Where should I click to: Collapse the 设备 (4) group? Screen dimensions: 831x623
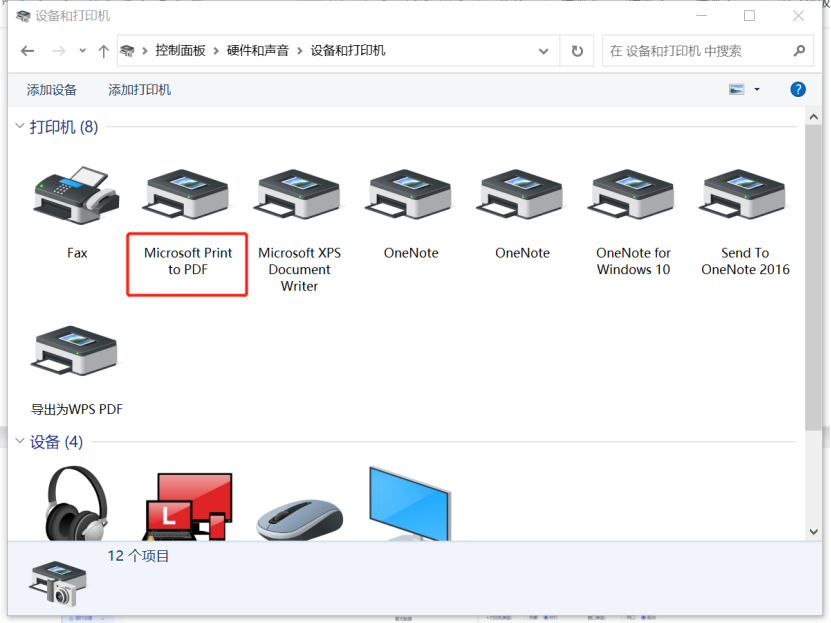coord(20,441)
